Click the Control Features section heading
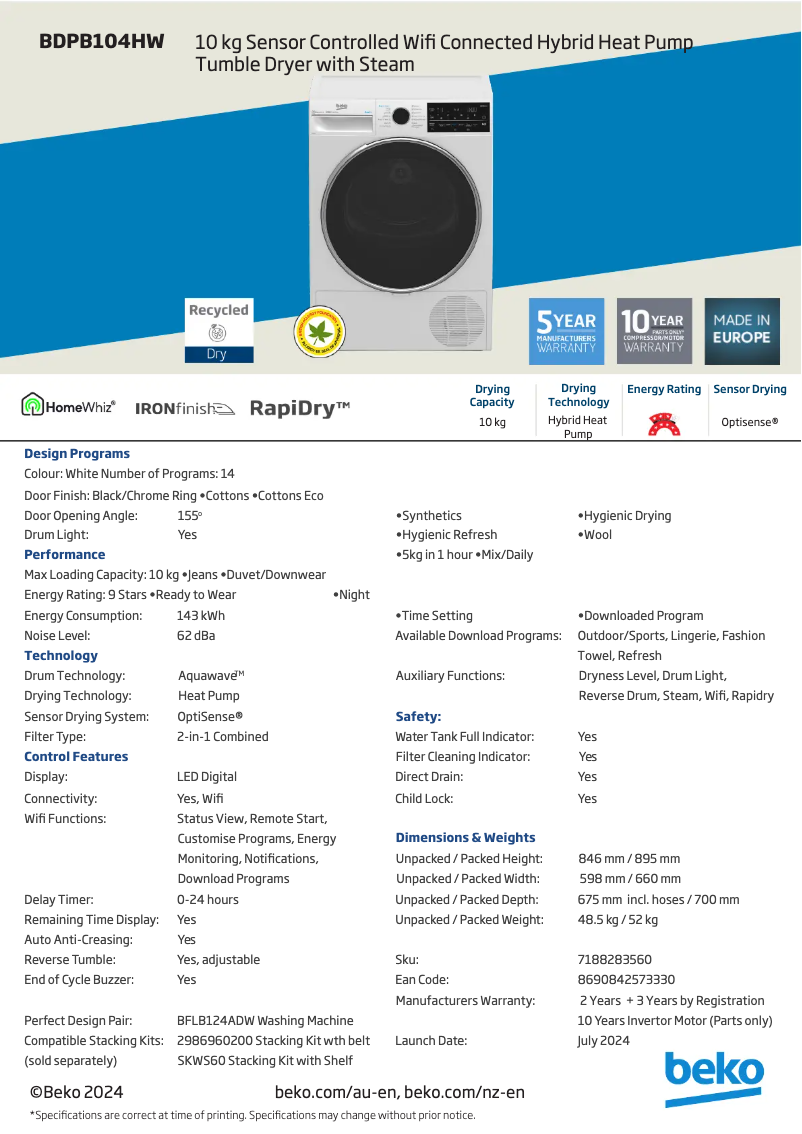The width and height of the screenshot is (802, 1134). (76, 757)
